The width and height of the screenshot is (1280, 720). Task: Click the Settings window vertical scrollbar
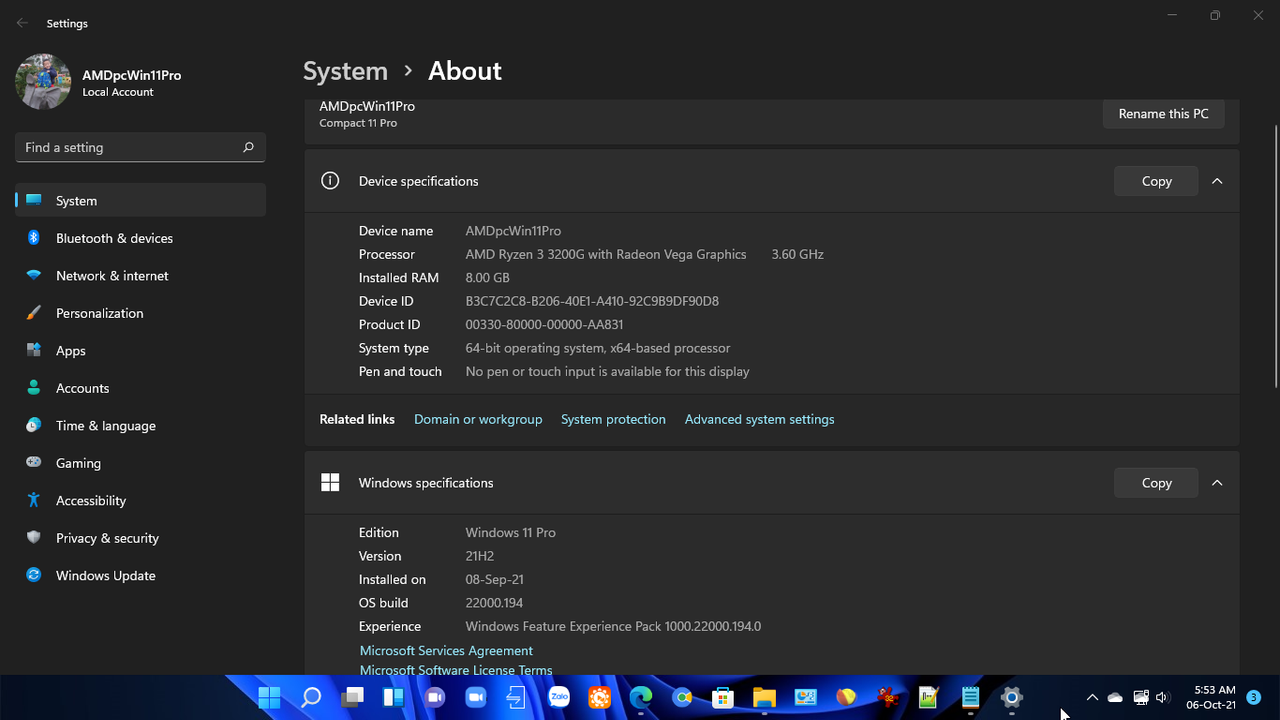[1275, 256]
